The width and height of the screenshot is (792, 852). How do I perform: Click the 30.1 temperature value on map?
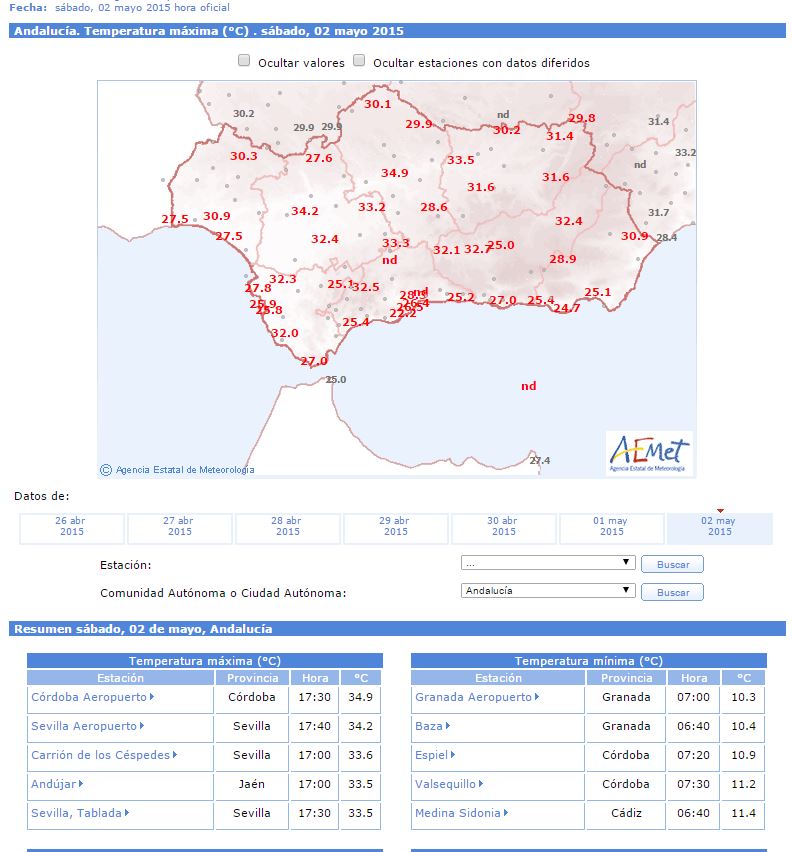click(x=378, y=104)
